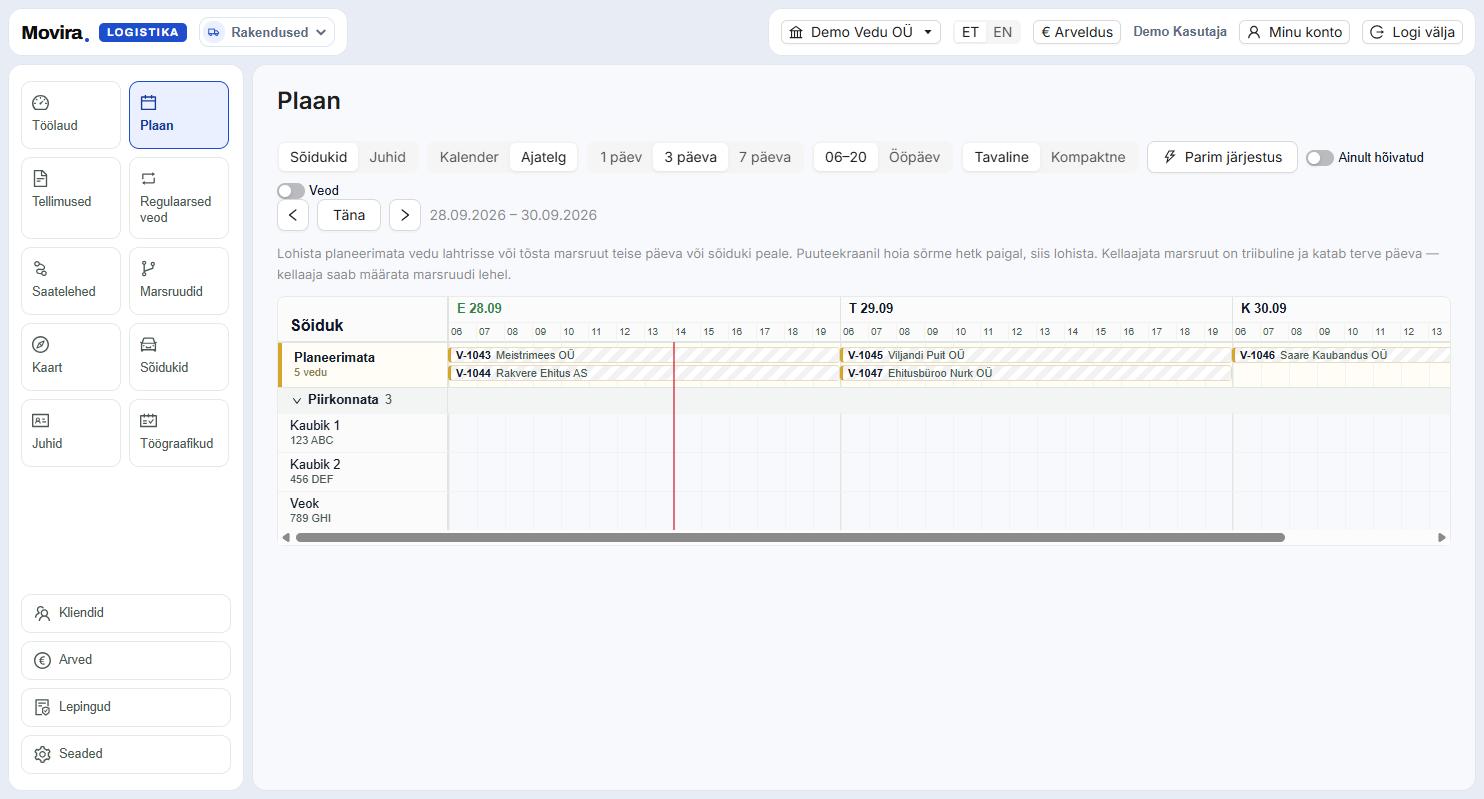The image size is (1484, 799).
Task: Select the Kaubik 2 vehicle row
Action: tap(363, 472)
